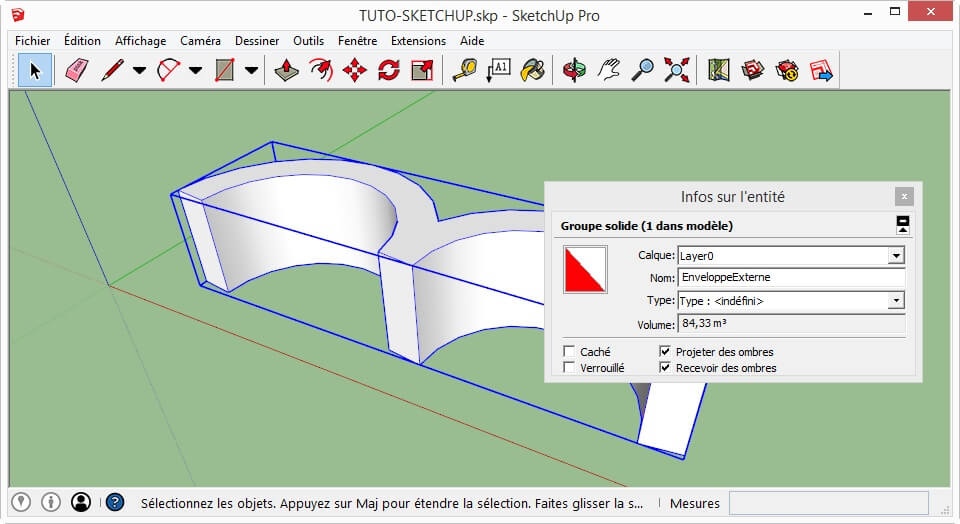The image size is (960, 524).
Task: Toggle the entity info details expander
Action: pyautogui.click(x=902, y=225)
